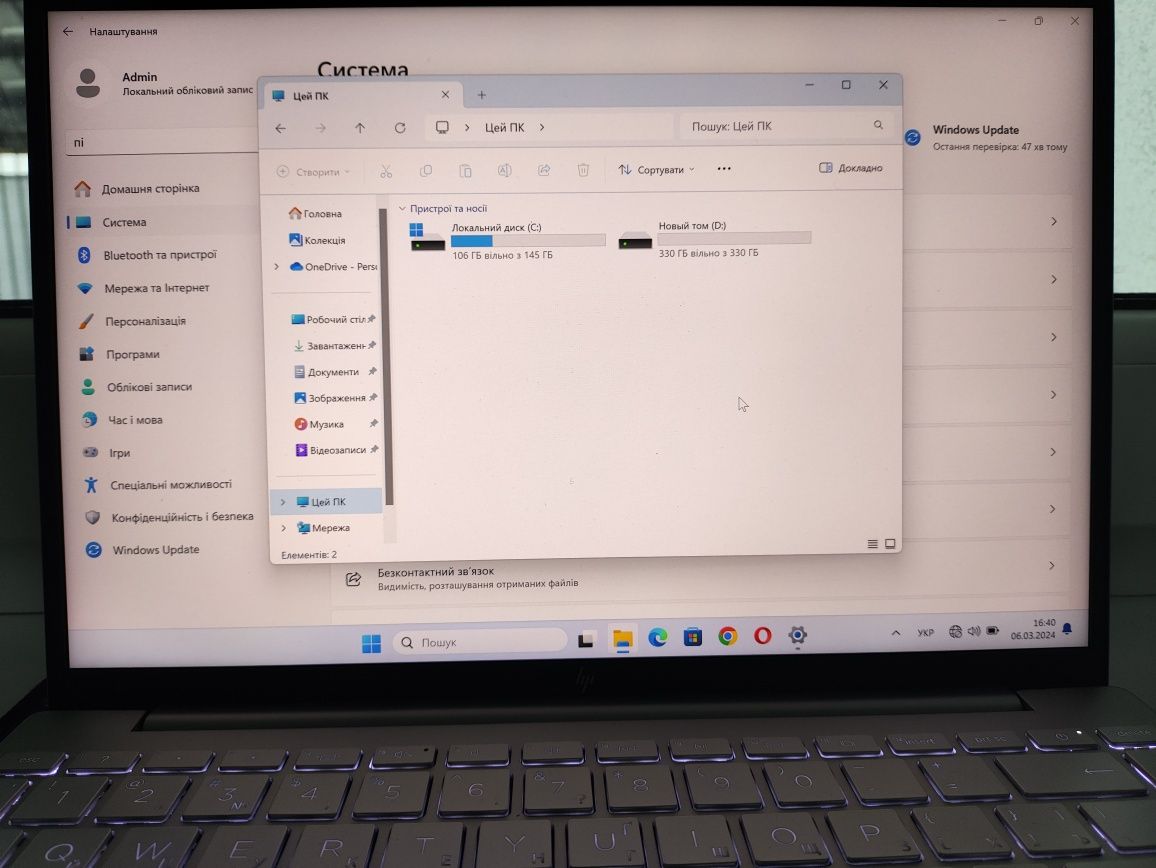The width and height of the screenshot is (1156, 868).
Task: Click the Copy icon in Explorer toolbar
Action: [426, 171]
